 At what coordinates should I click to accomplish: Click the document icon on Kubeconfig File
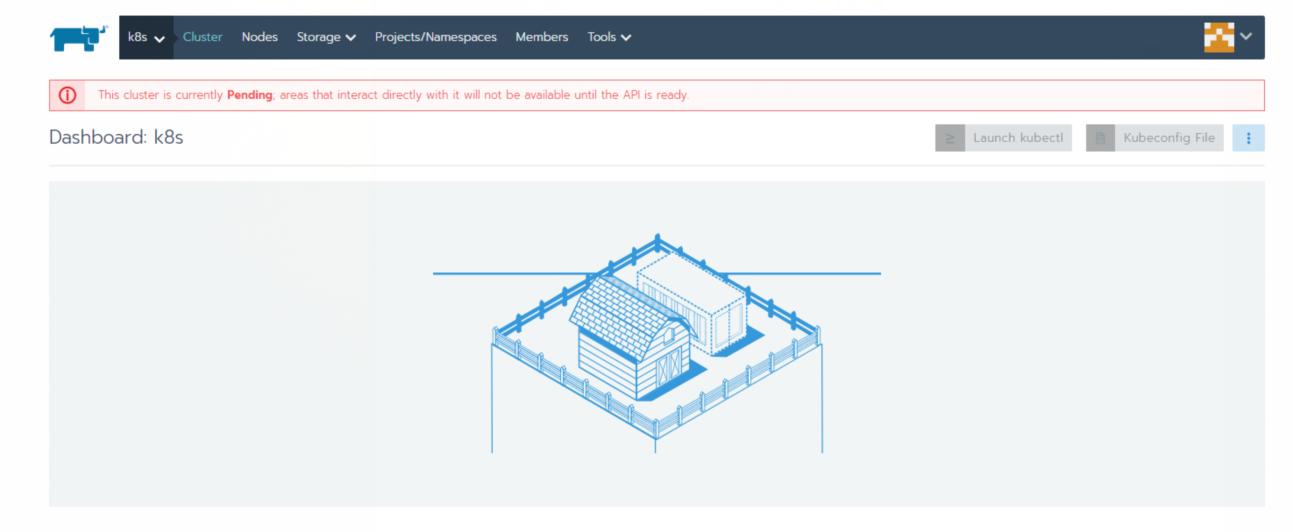1100,138
